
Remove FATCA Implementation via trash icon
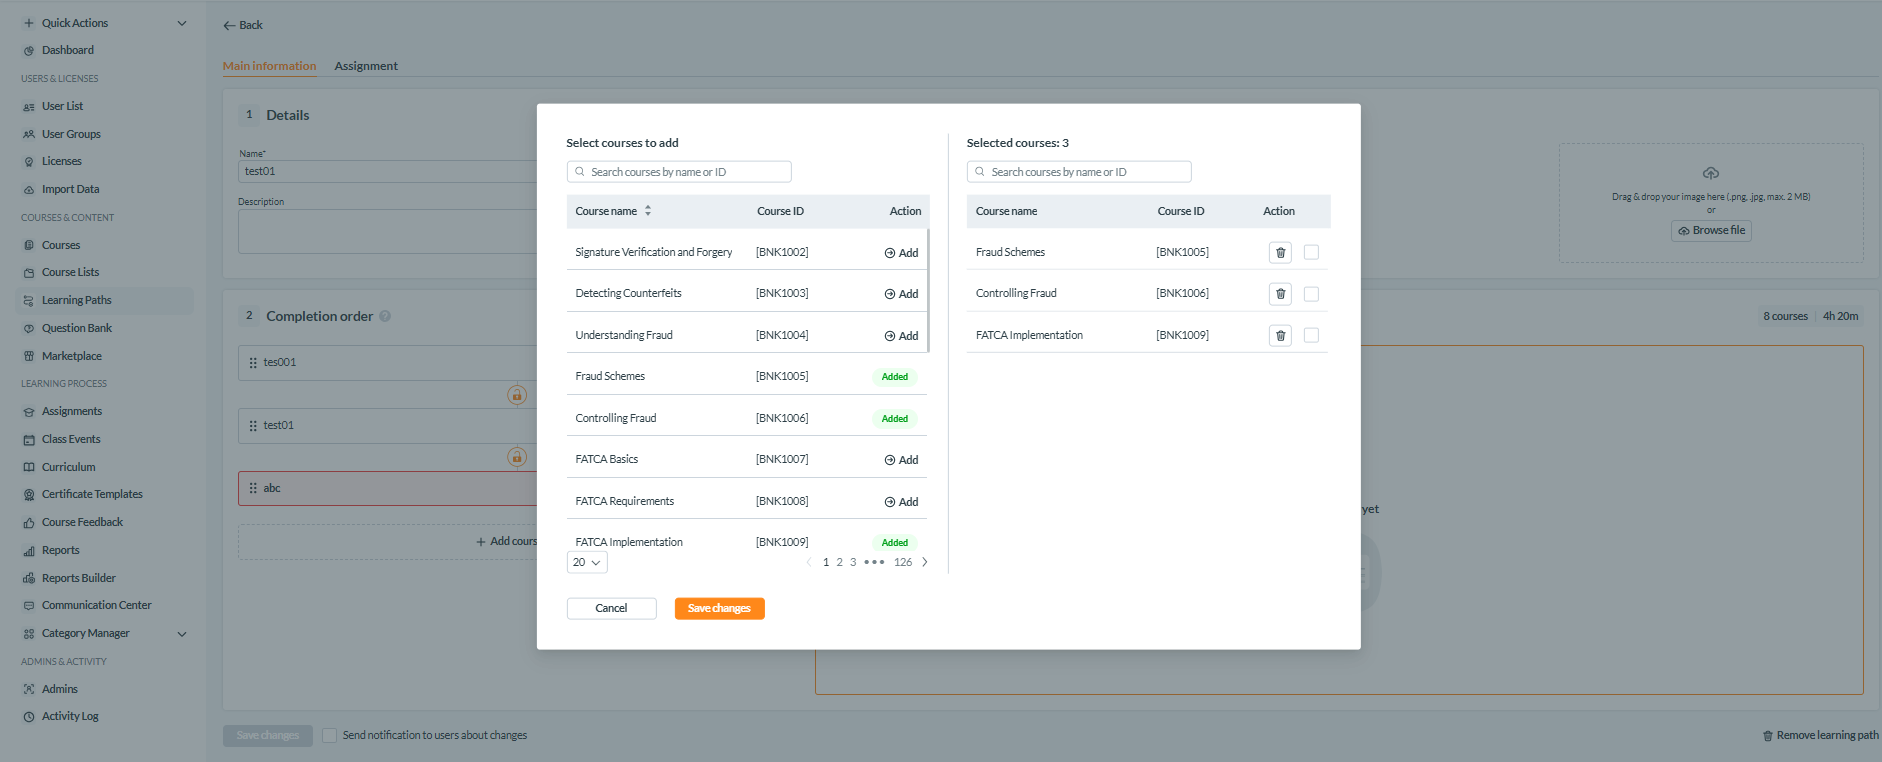pyautogui.click(x=1280, y=336)
